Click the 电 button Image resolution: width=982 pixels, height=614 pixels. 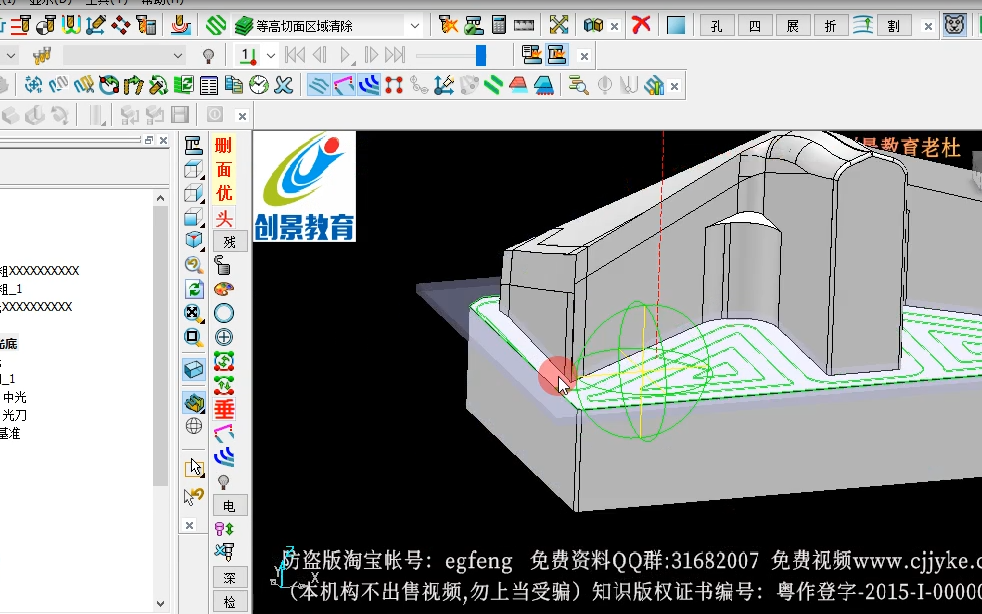coord(230,505)
